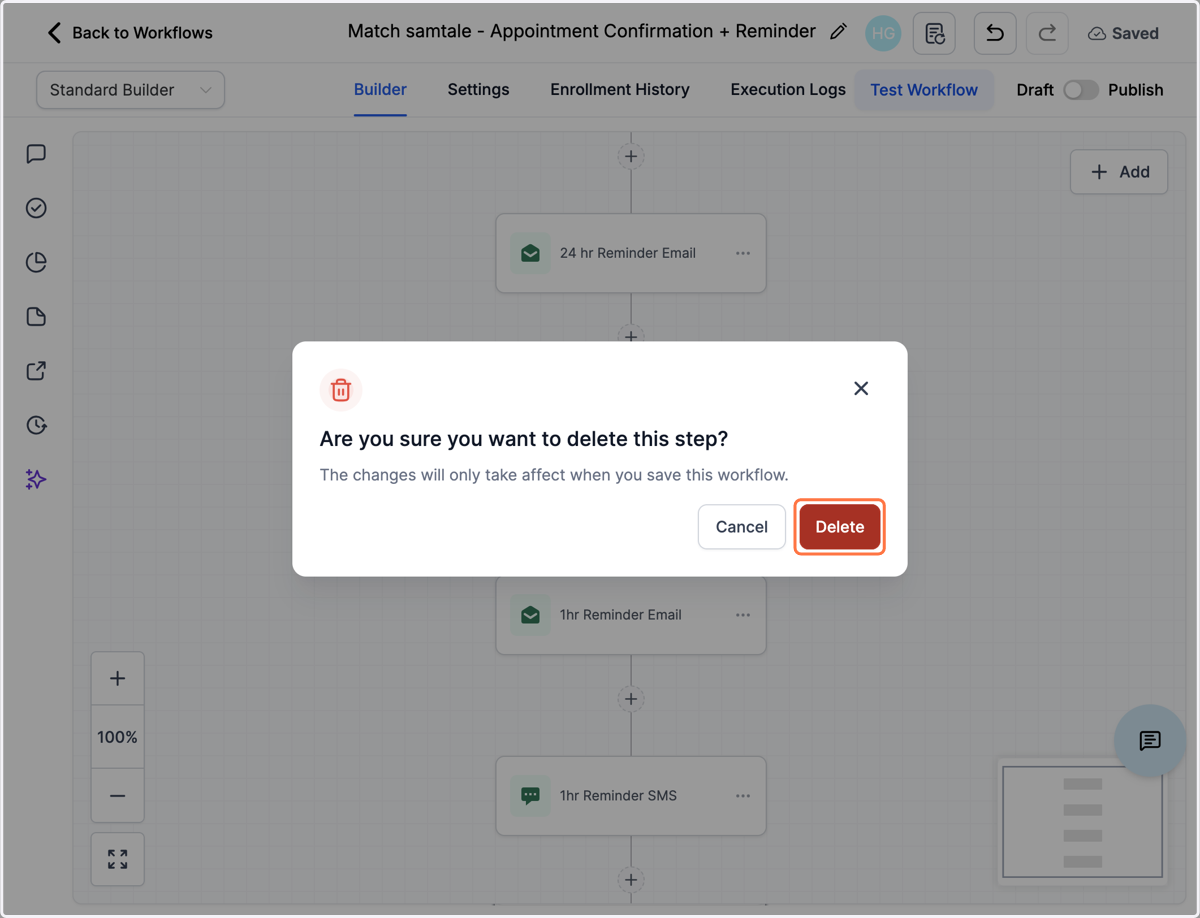Redo the last change
This screenshot has height=918, width=1200.
tap(1047, 33)
